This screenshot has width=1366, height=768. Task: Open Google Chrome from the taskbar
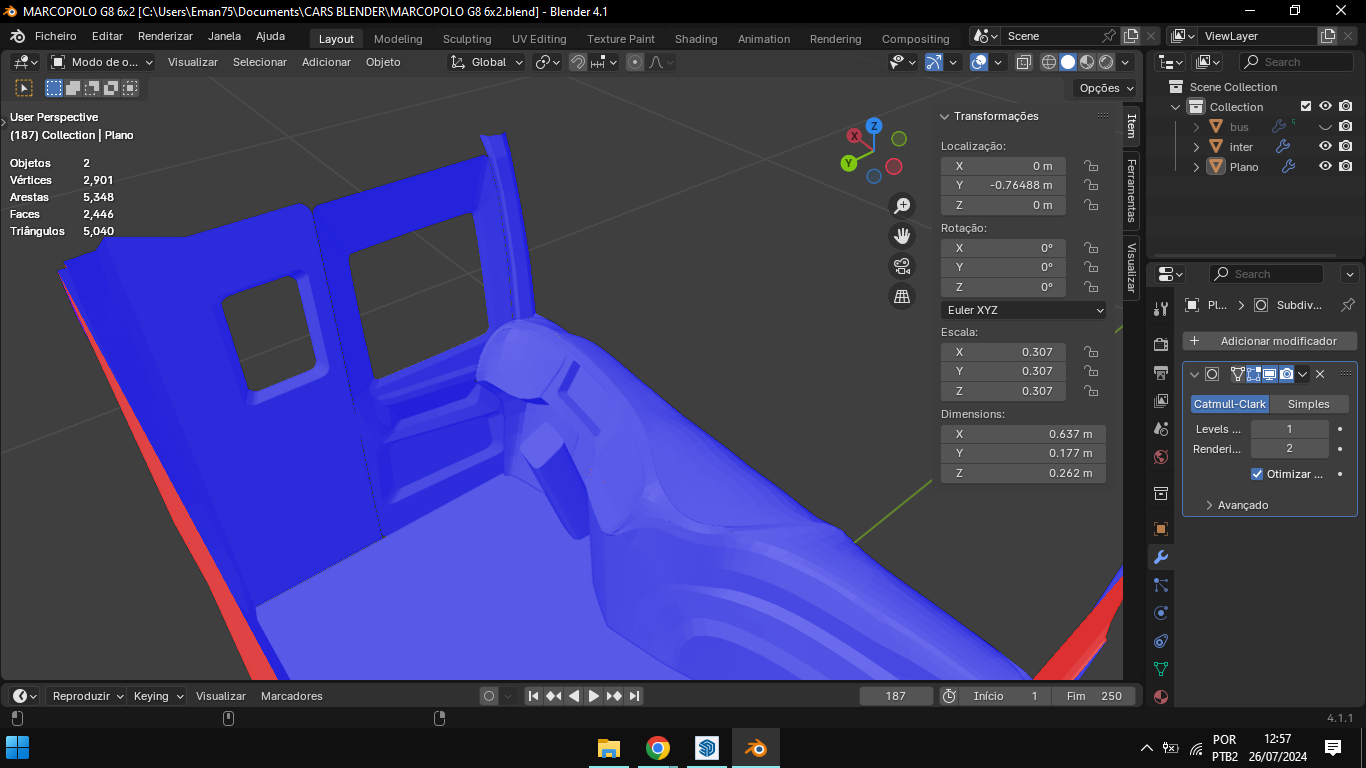657,748
